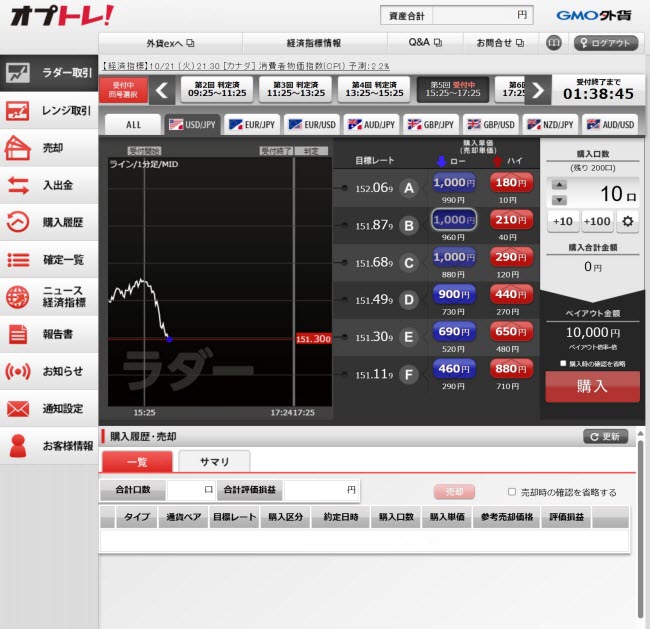
Task: Show previous rounds with left chevron
Action: pyautogui.click(x=164, y=91)
